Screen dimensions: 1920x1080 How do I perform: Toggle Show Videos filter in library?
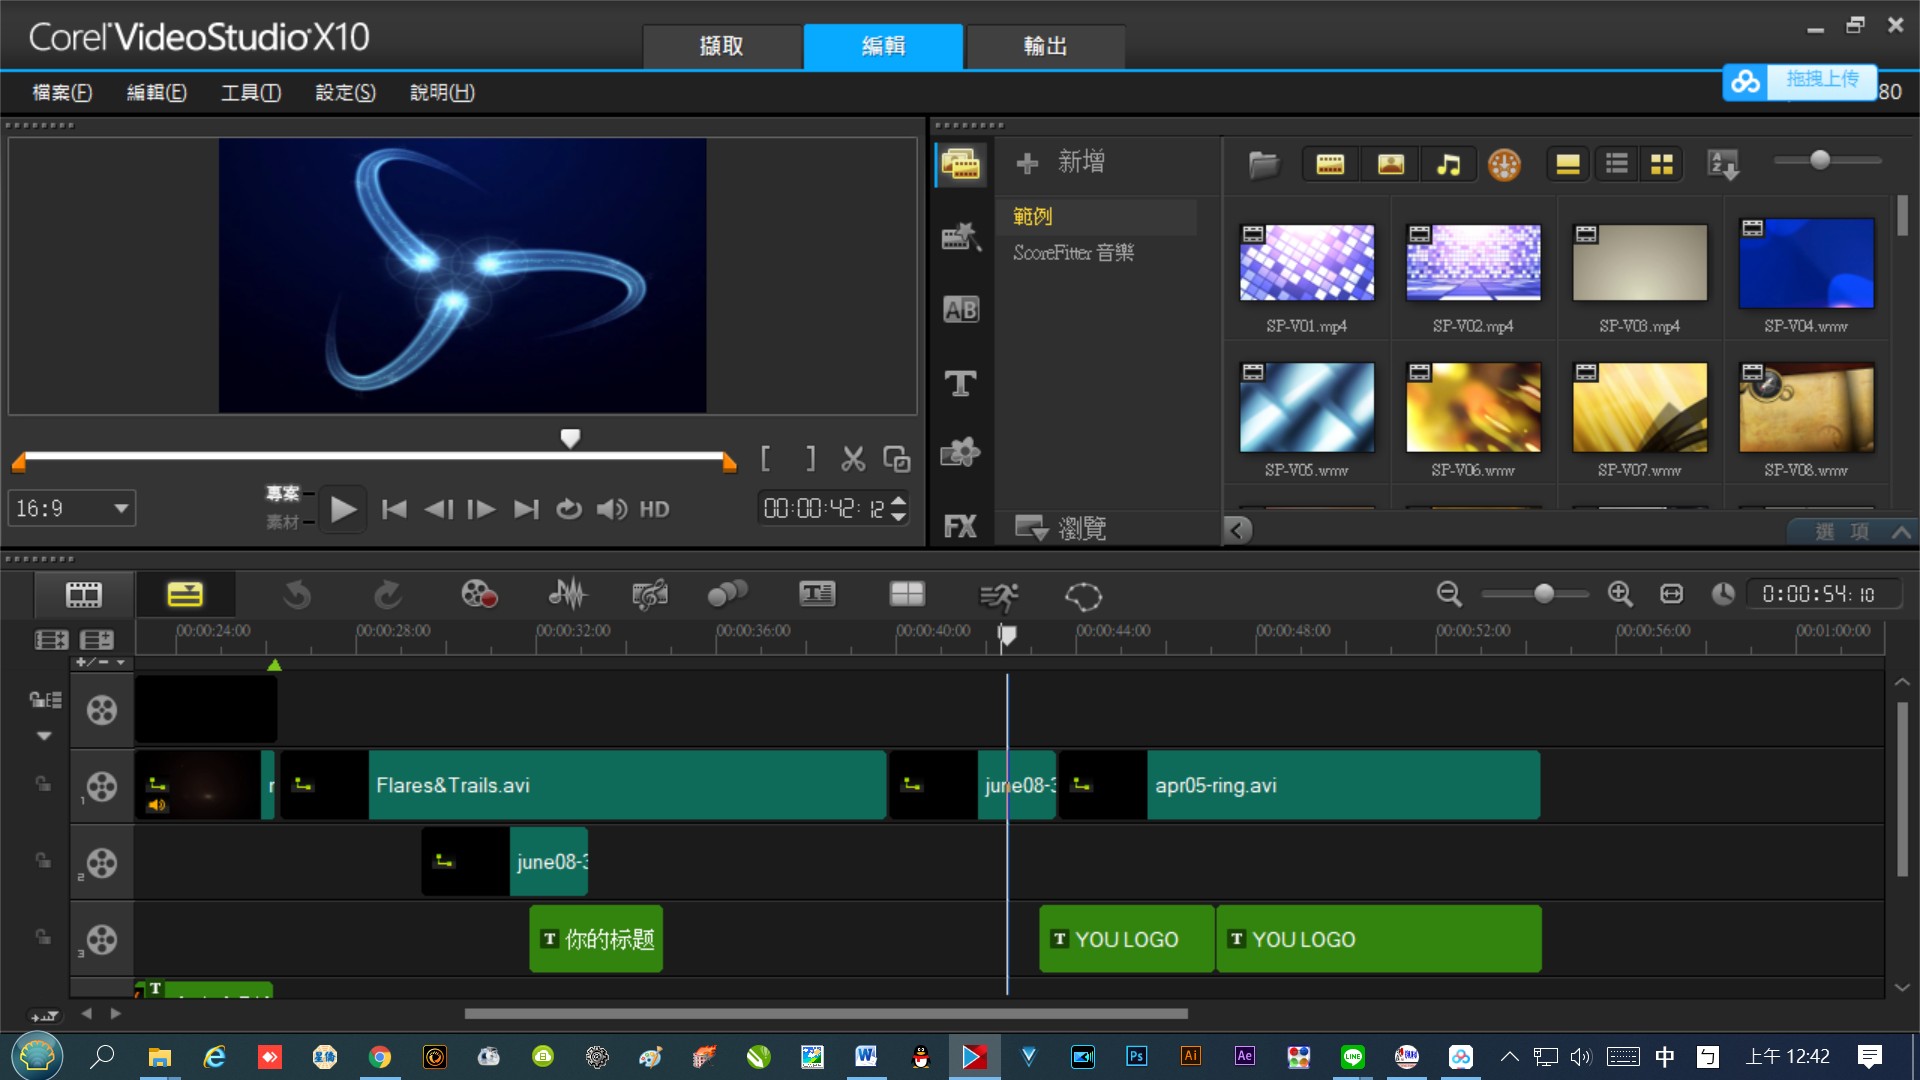1330,164
